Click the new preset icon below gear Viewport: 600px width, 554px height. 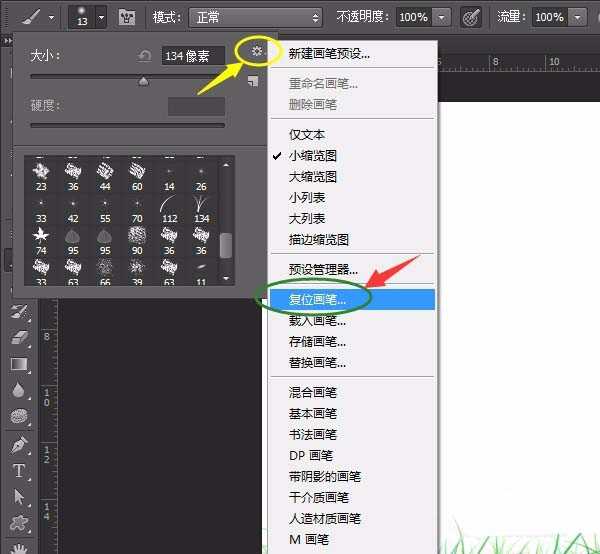[253, 81]
